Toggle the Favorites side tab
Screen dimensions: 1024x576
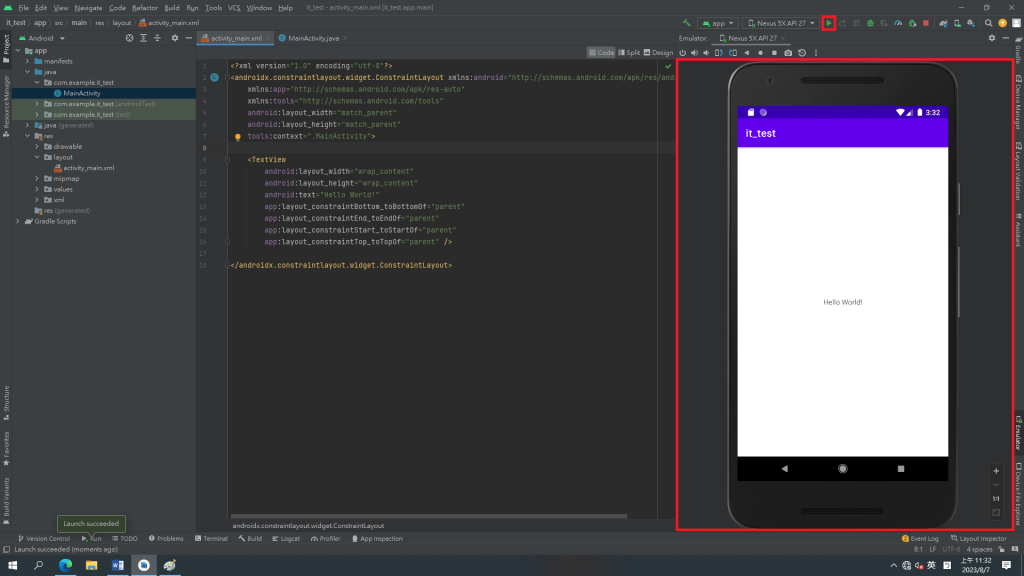(x=6, y=449)
